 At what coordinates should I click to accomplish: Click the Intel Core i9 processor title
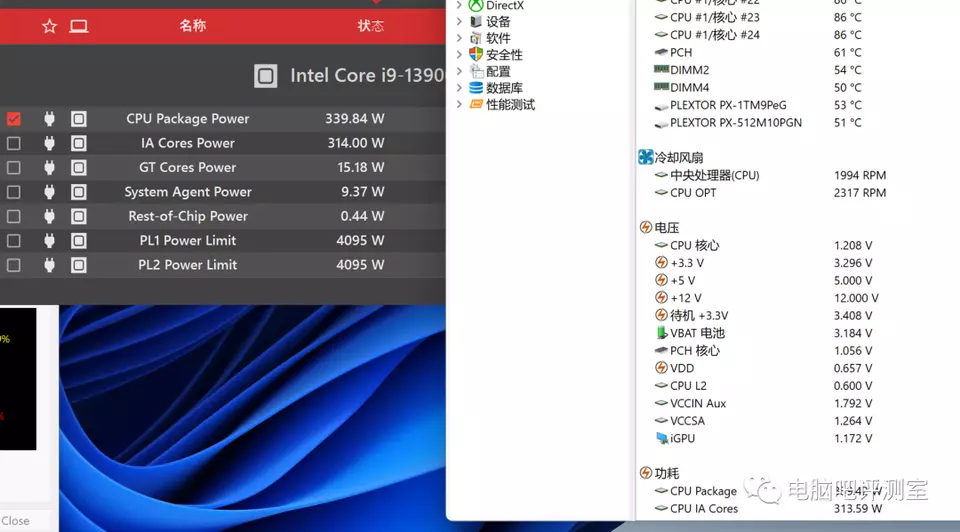point(367,75)
